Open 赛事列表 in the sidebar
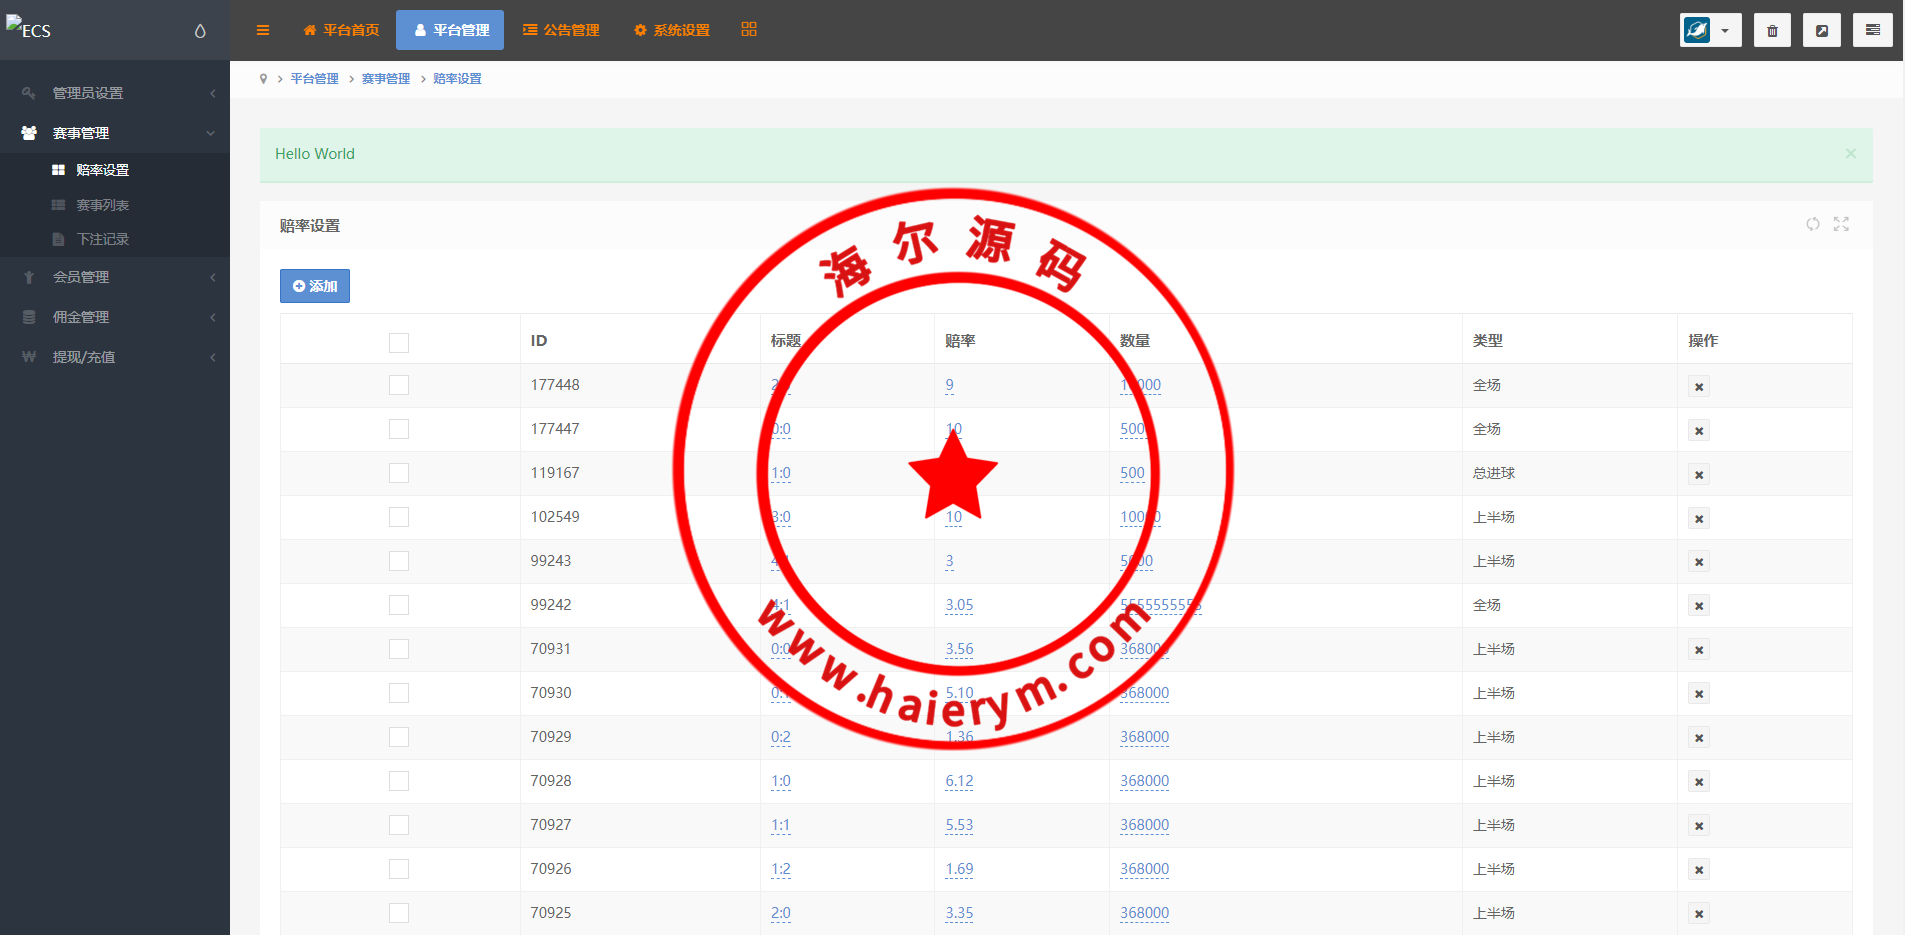This screenshot has height=935, width=1905. (103, 205)
